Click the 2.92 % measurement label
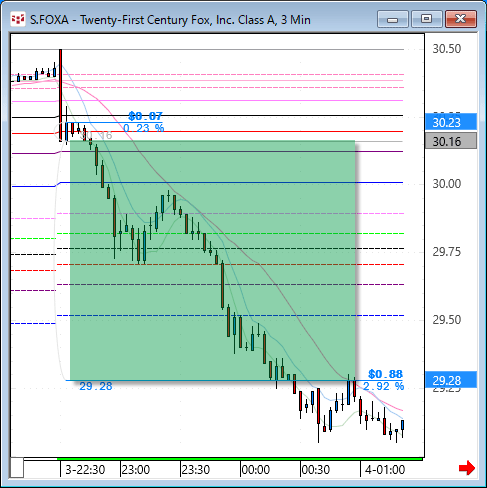The width and height of the screenshot is (487, 488). pos(383,386)
